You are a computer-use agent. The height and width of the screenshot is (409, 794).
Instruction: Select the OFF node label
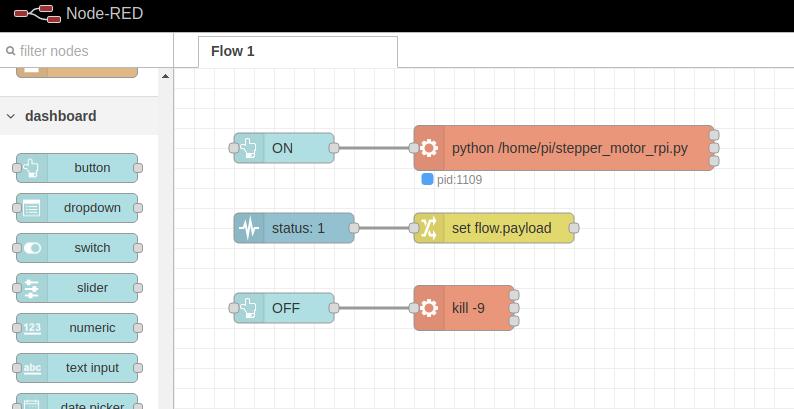point(286,308)
